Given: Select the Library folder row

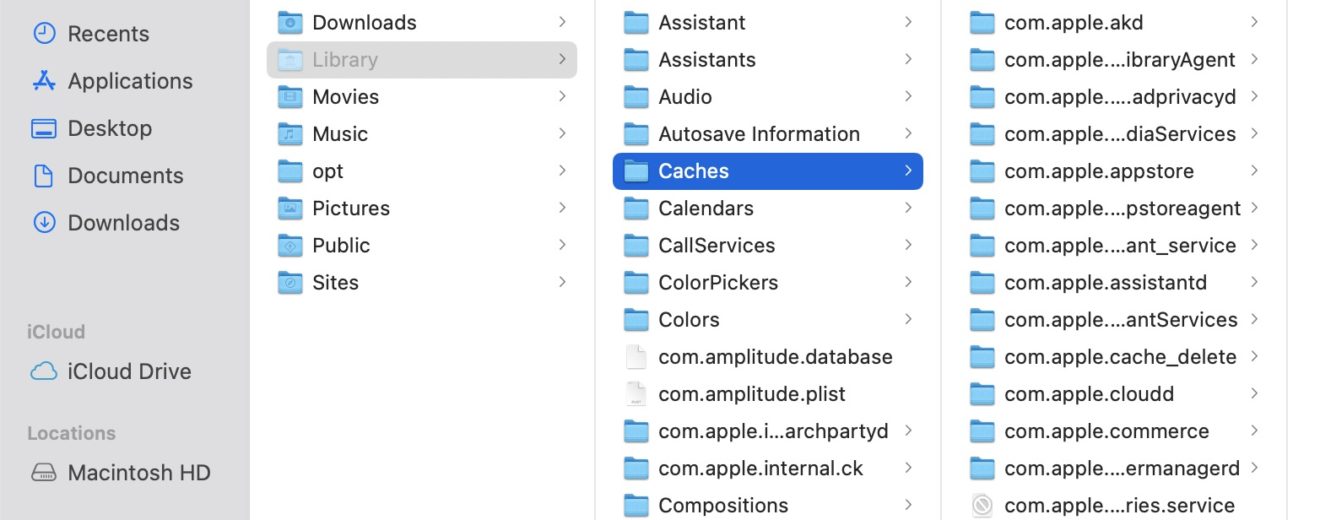Looking at the screenshot, I should pyautogui.click(x=421, y=60).
